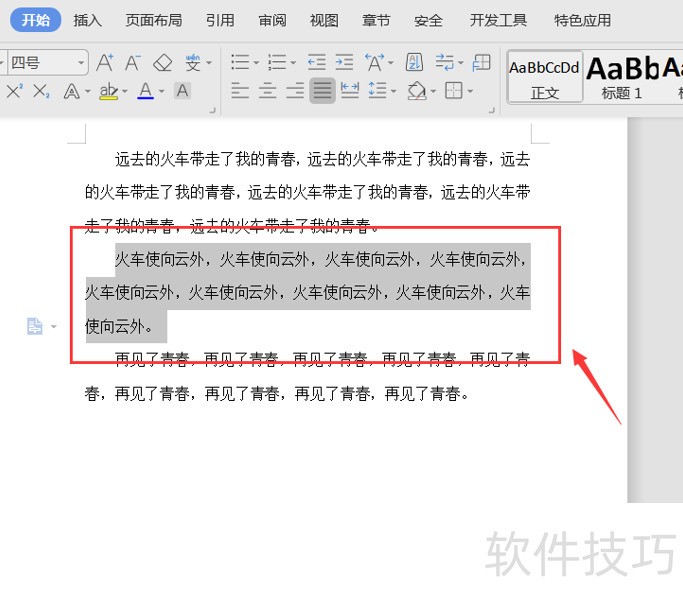Align the paragraph to the left

(x=240, y=91)
